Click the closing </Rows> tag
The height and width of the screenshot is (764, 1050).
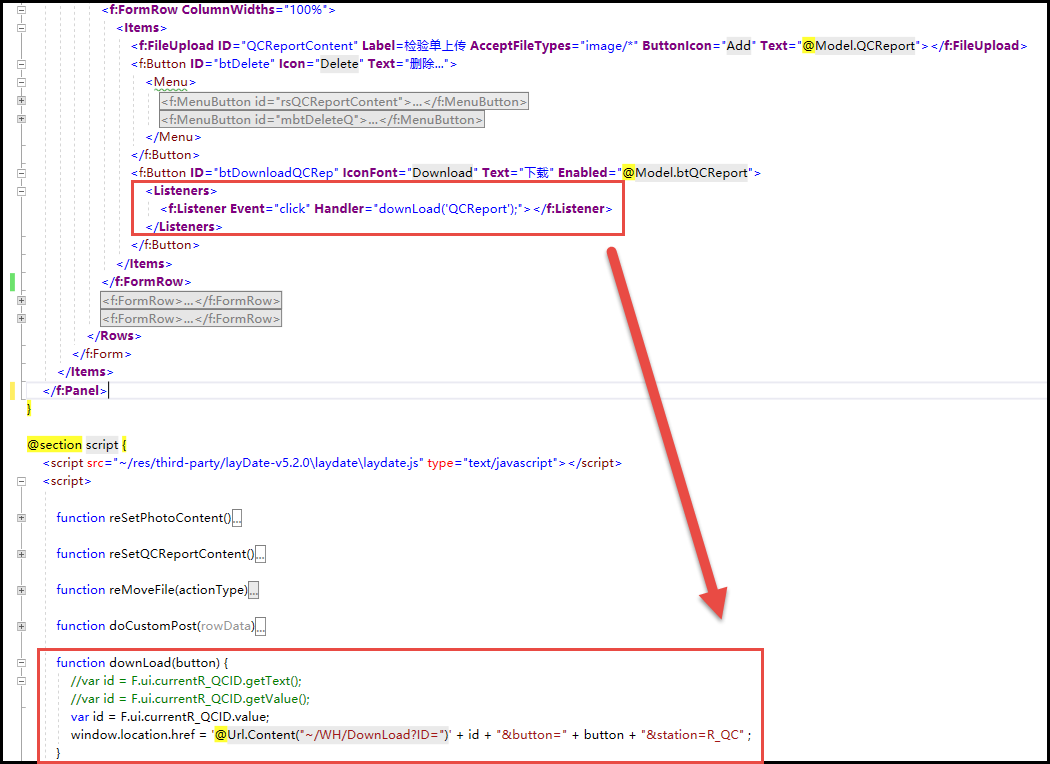pyautogui.click(x=115, y=336)
